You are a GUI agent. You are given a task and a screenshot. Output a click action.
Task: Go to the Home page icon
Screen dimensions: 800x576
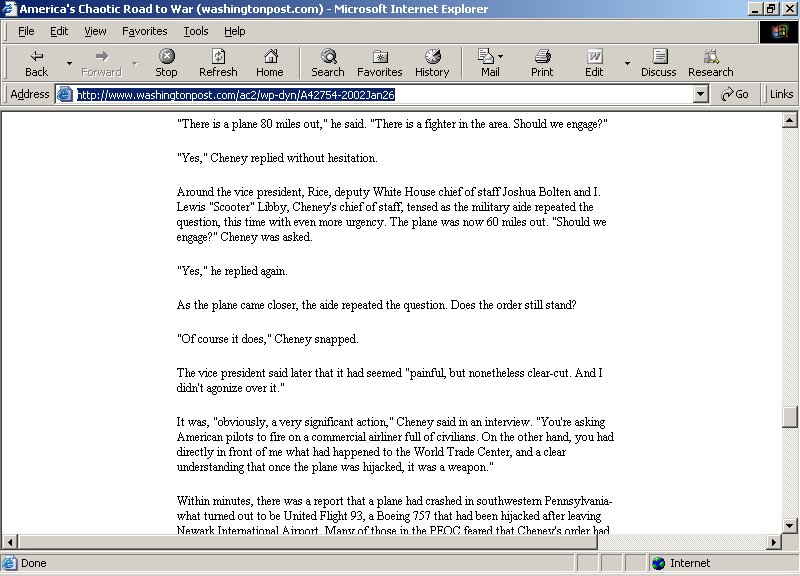click(269, 62)
